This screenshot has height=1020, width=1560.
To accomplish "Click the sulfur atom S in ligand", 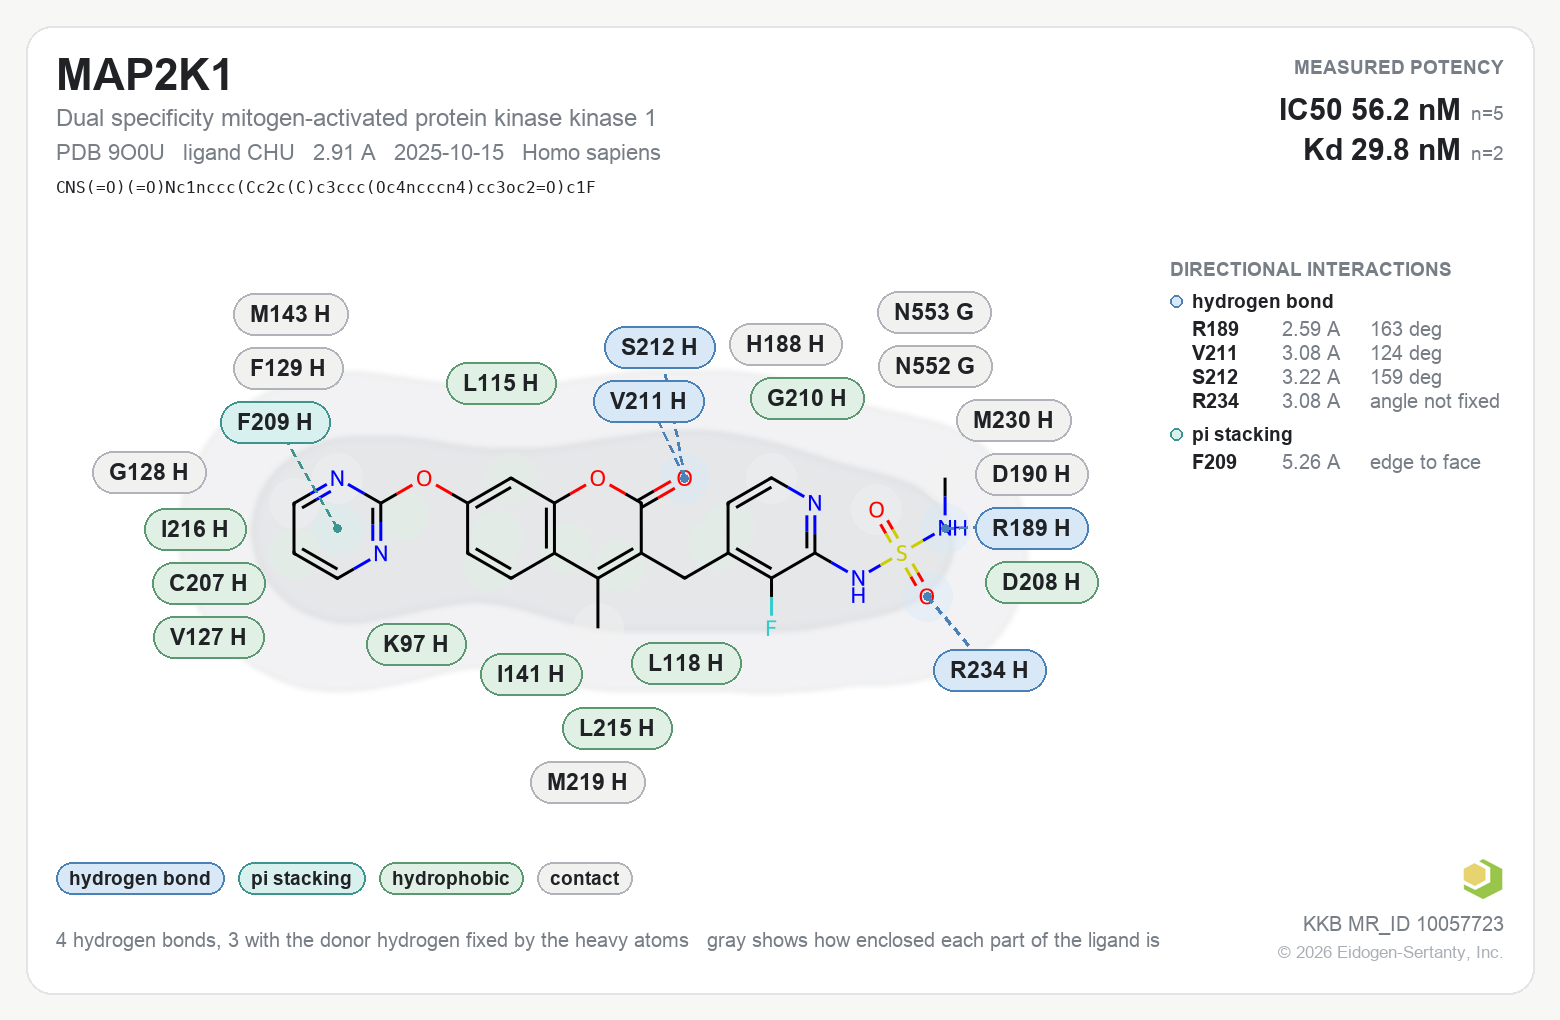I will pyautogui.click(x=901, y=554).
